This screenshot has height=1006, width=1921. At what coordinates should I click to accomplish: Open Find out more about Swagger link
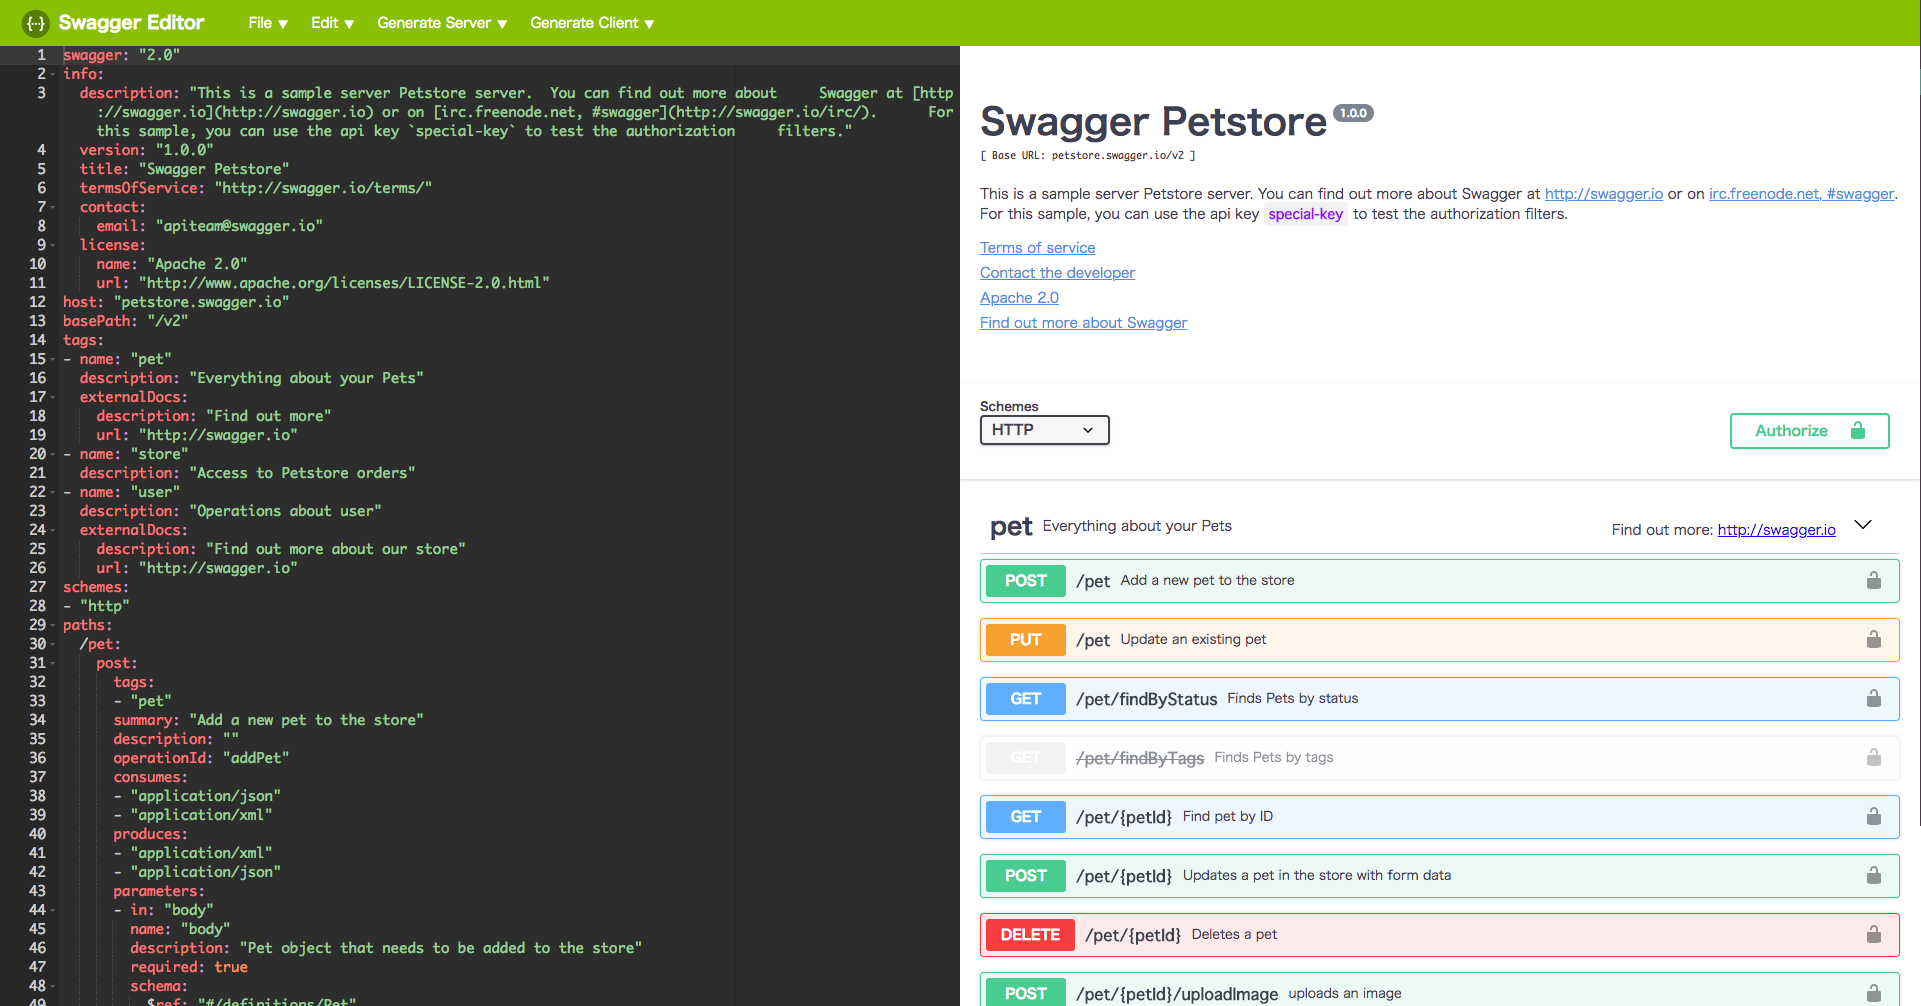point(1083,323)
